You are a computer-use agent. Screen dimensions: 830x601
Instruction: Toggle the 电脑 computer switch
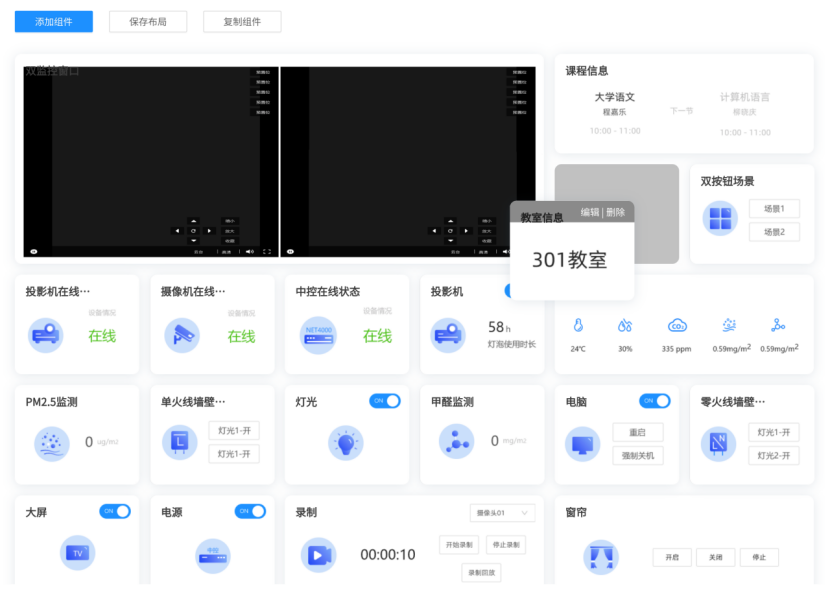tap(654, 401)
